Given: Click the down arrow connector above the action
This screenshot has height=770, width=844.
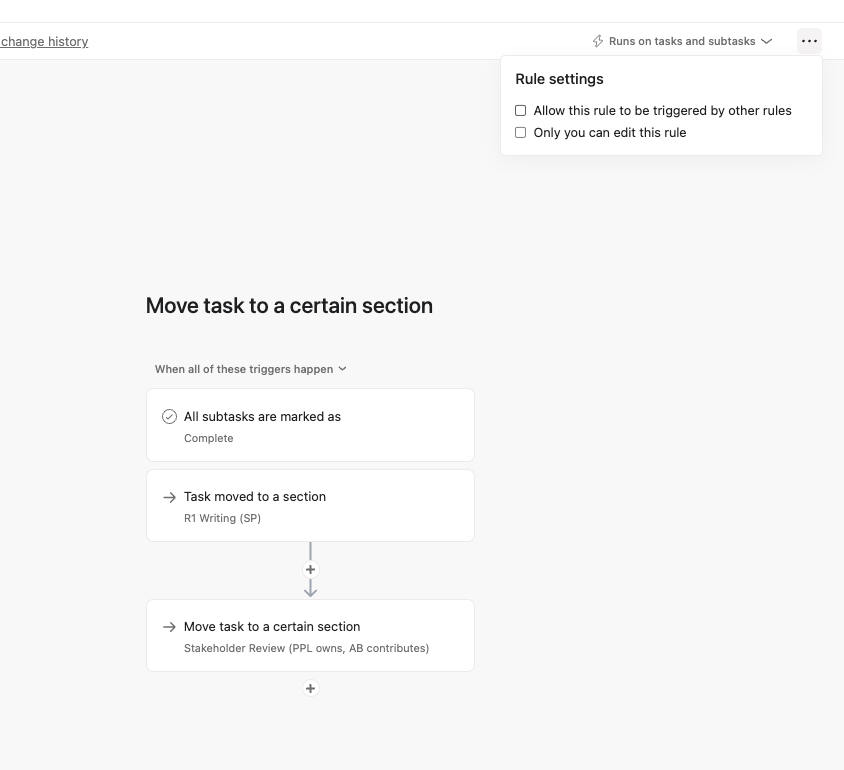Looking at the screenshot, I should click(310, 589).
